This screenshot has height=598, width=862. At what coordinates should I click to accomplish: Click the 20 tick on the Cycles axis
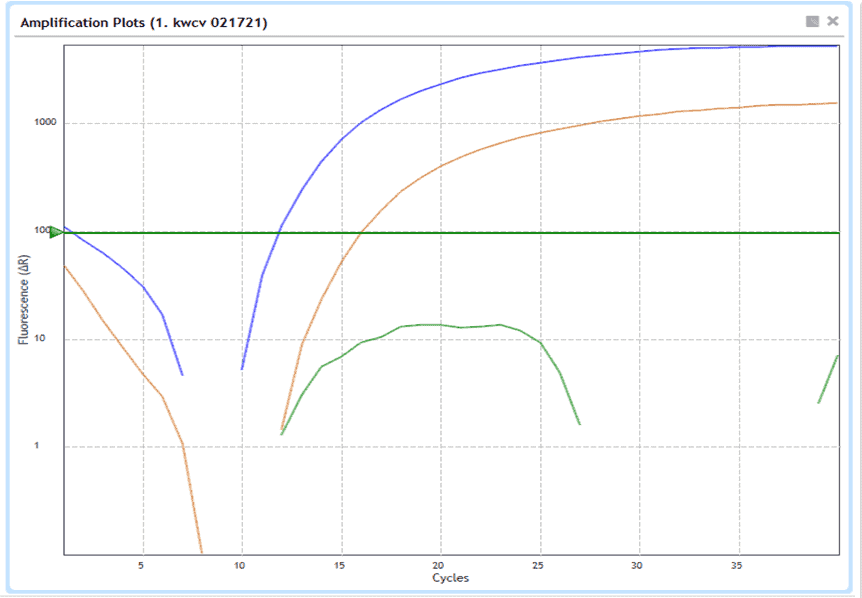click(440, 565)
